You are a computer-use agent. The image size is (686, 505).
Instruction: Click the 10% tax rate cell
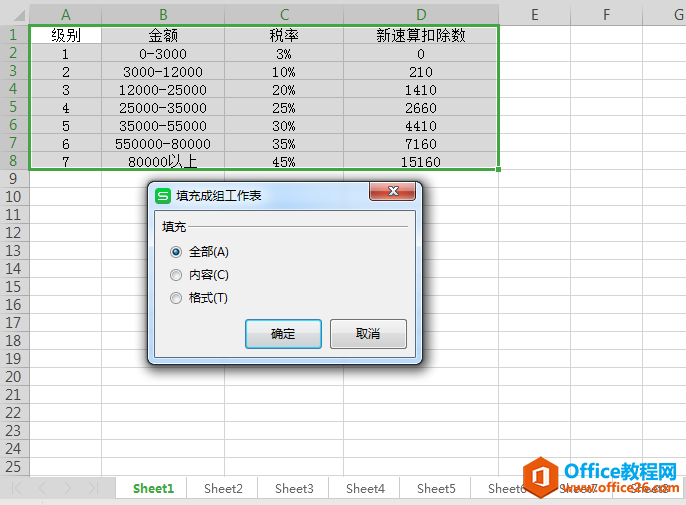284,72
